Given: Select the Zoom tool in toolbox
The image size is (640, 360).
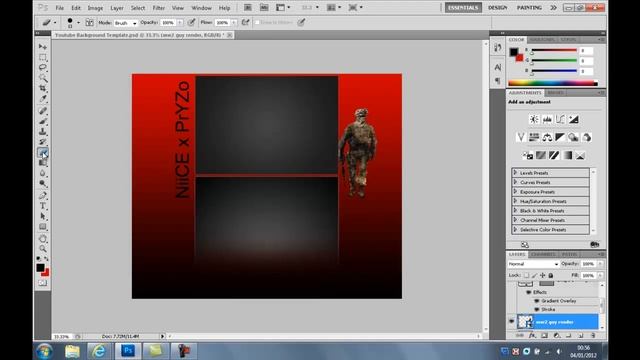Looking at the screenshot, I should click(42, 249).
